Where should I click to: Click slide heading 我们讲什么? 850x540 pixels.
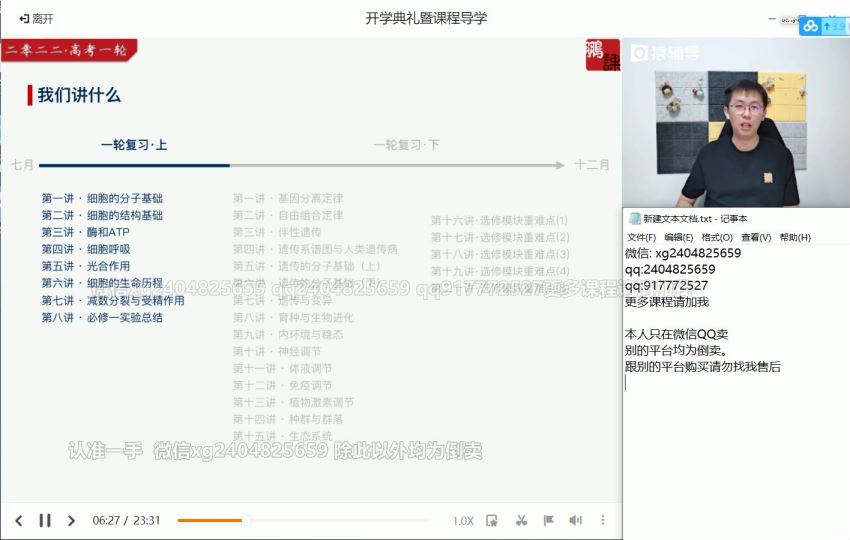coord(79,95)
